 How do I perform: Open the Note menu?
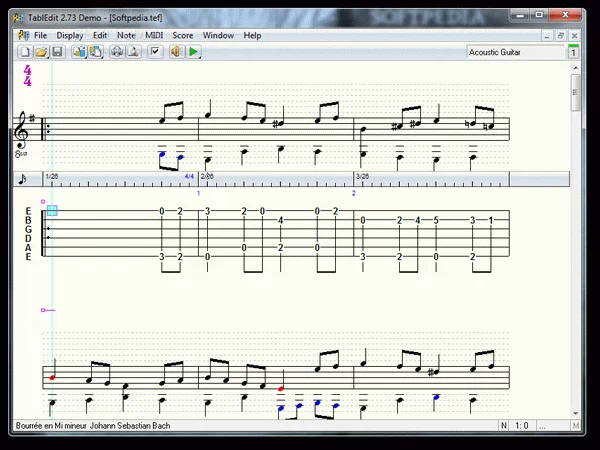click(x=126, y=36)
